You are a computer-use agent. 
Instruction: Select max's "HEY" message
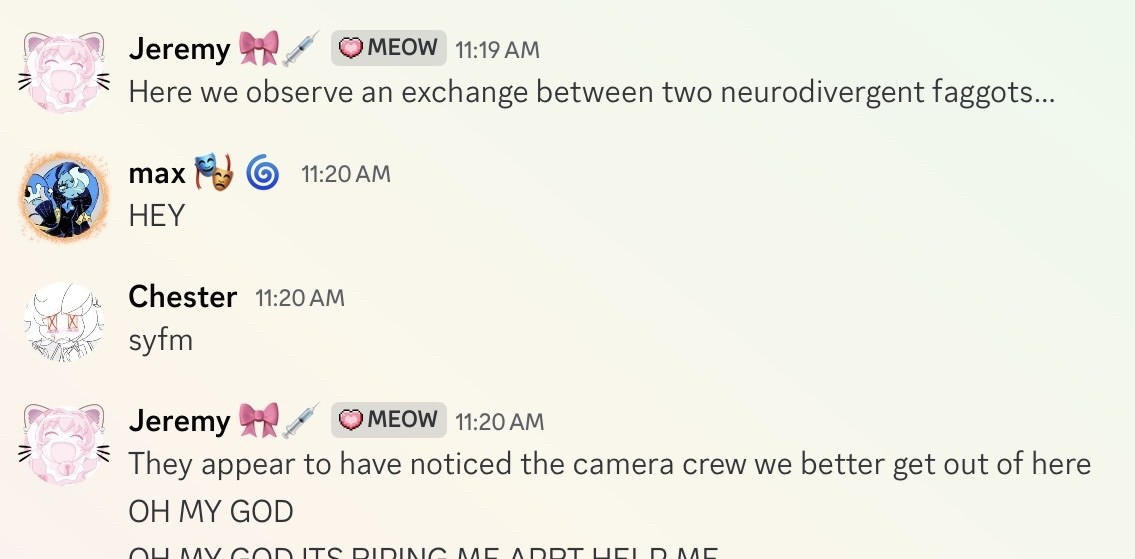point(157,216)
